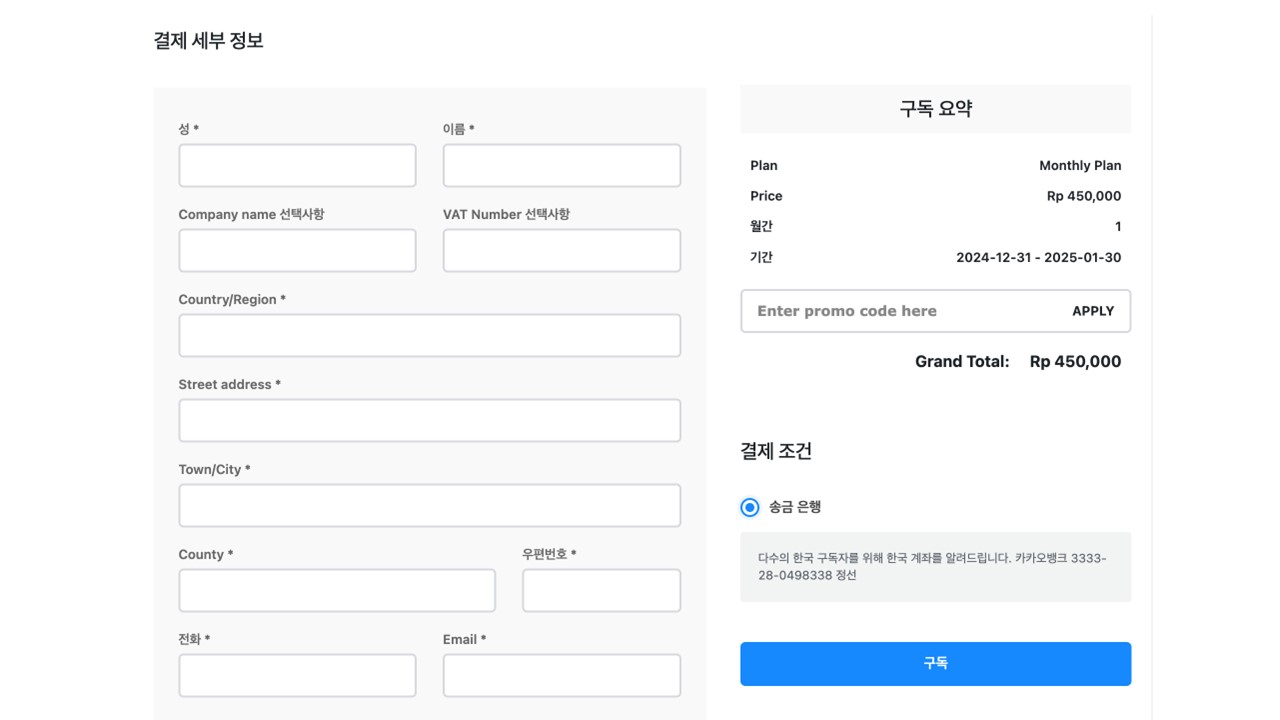This screenshot has width=1280, height=720.
Task: Click the 구독 요약 summary header
Action: pyautogui.click(x=935, y=109)
